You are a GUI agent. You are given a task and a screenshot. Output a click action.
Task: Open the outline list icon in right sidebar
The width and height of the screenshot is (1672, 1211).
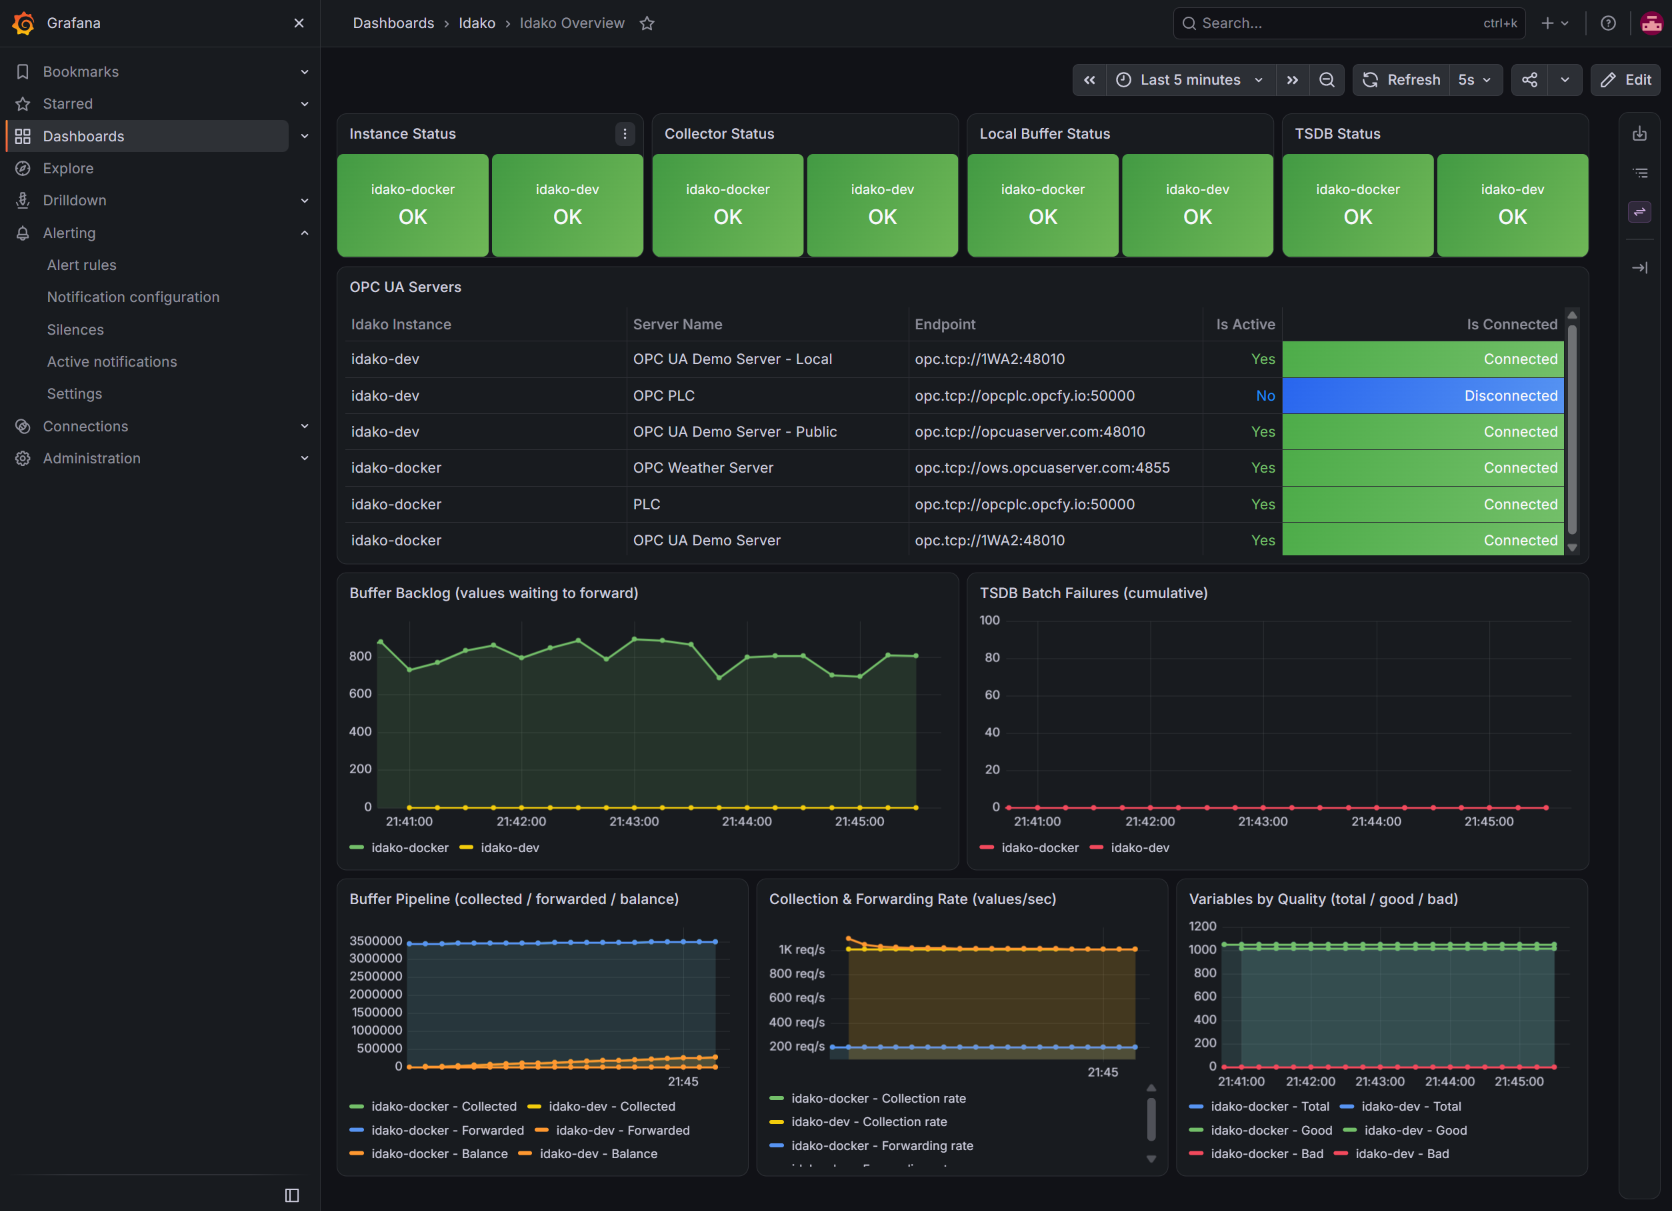pos(1640,173)
